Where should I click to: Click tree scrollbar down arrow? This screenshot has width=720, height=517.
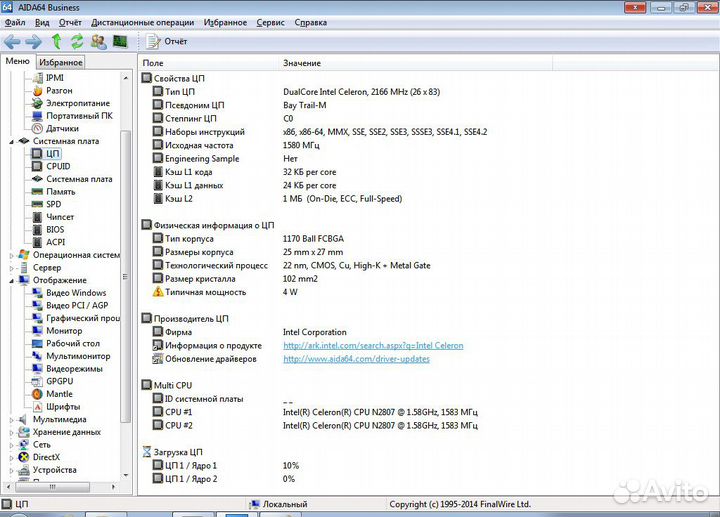click(126, 476)
